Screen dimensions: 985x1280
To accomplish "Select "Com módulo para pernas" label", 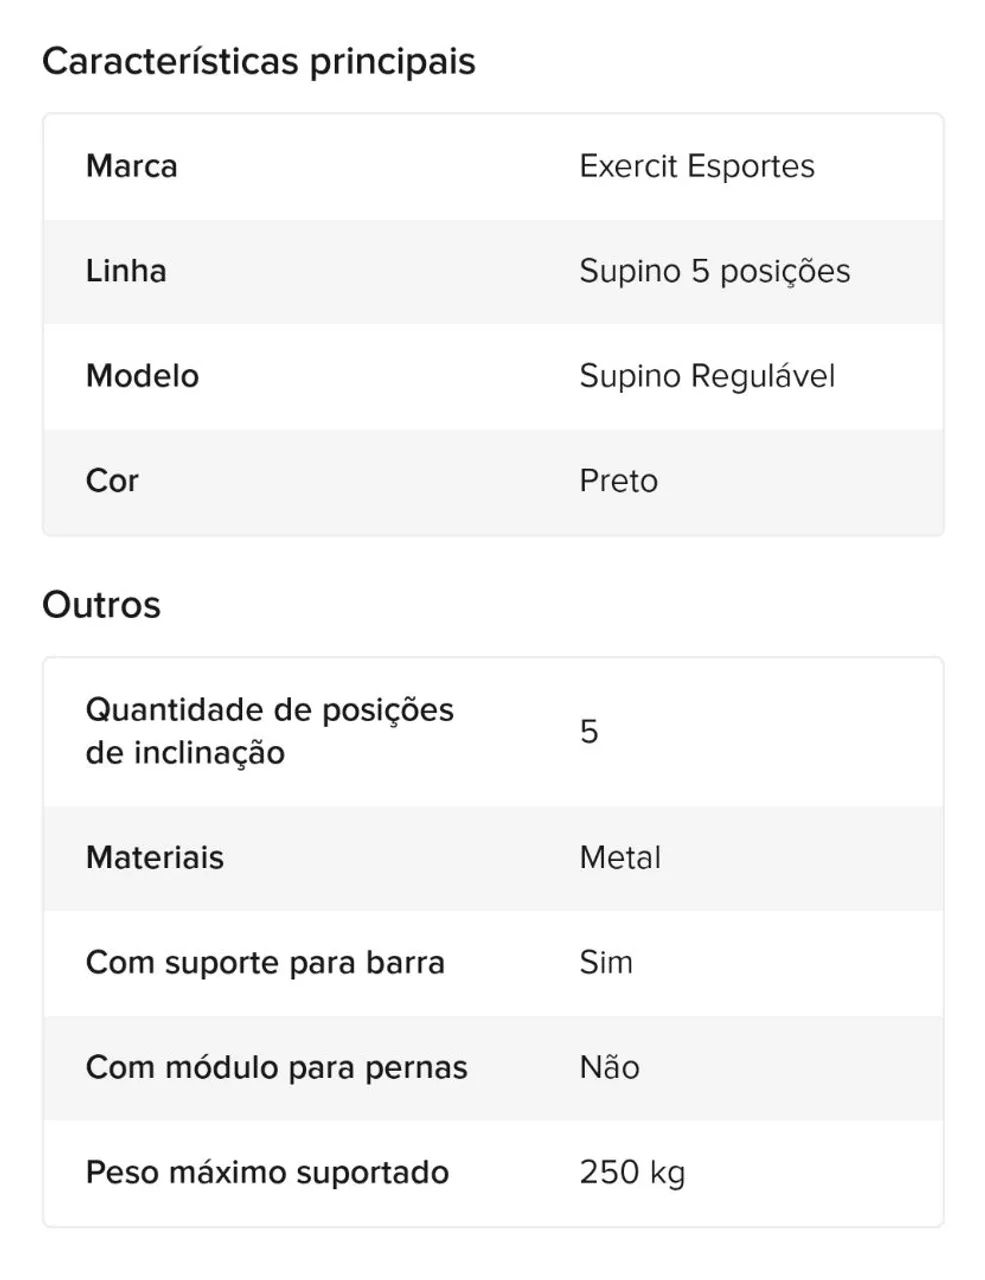I will (277, 1068).
